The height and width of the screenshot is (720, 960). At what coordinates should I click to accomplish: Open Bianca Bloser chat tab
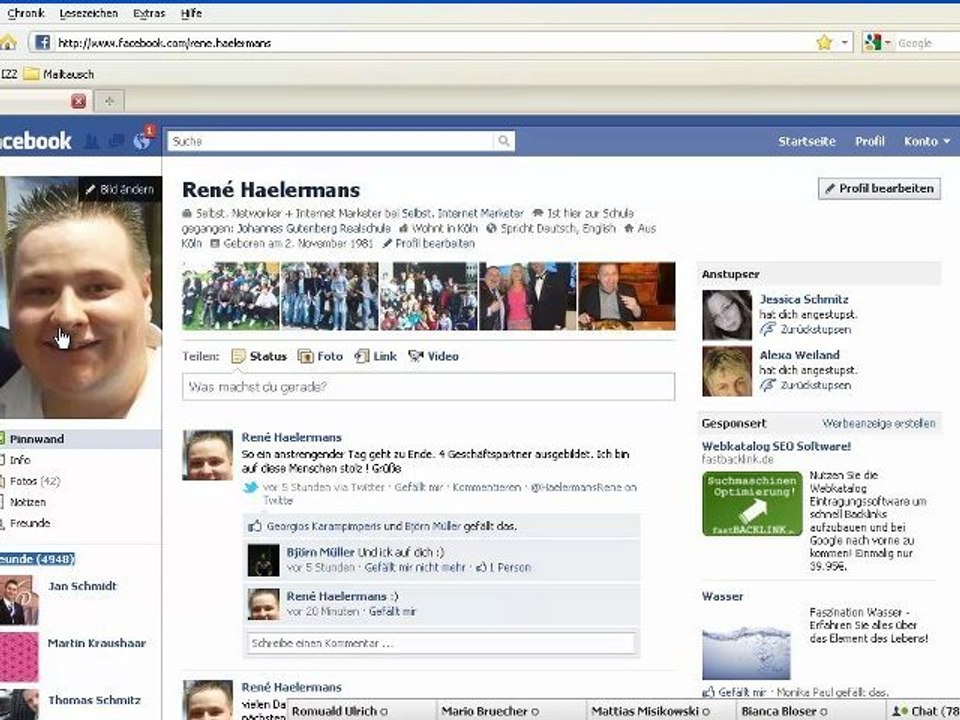tap(811, 711)
